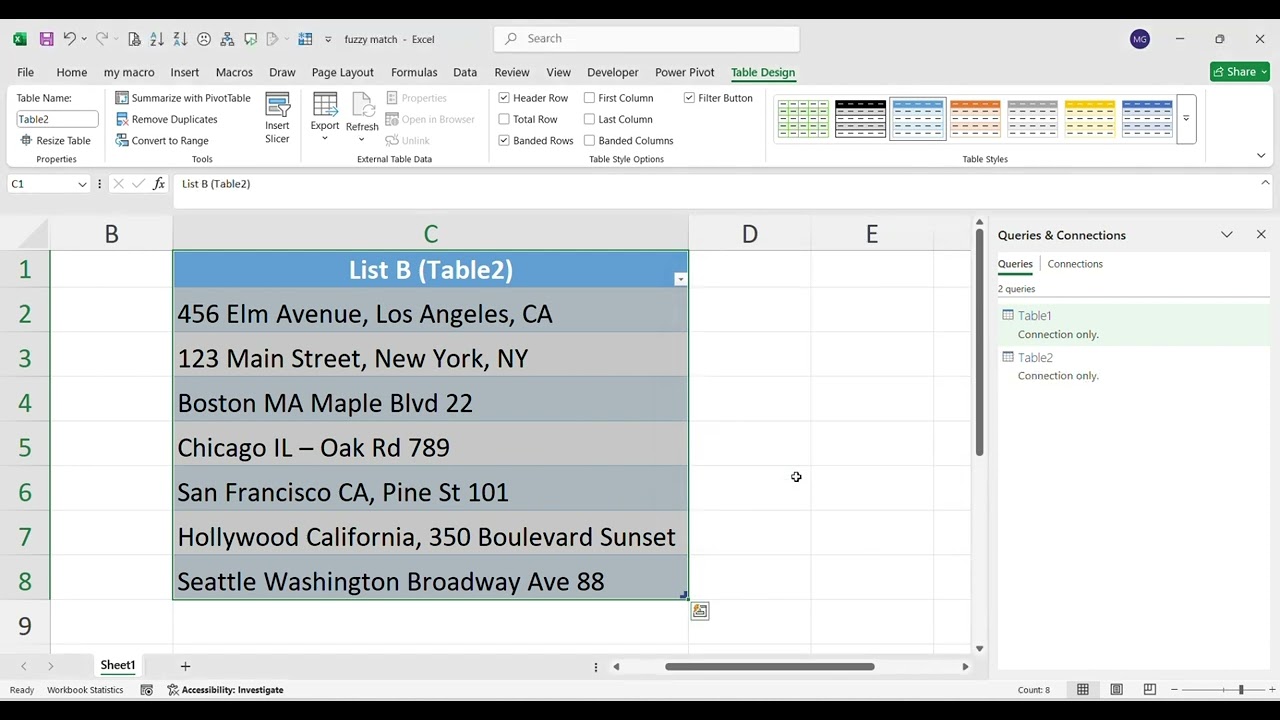Image resolution: width=1280 pixels, height=720 pixels.
Task: Expand the Name Box dropdown
Action: (81, 184)
